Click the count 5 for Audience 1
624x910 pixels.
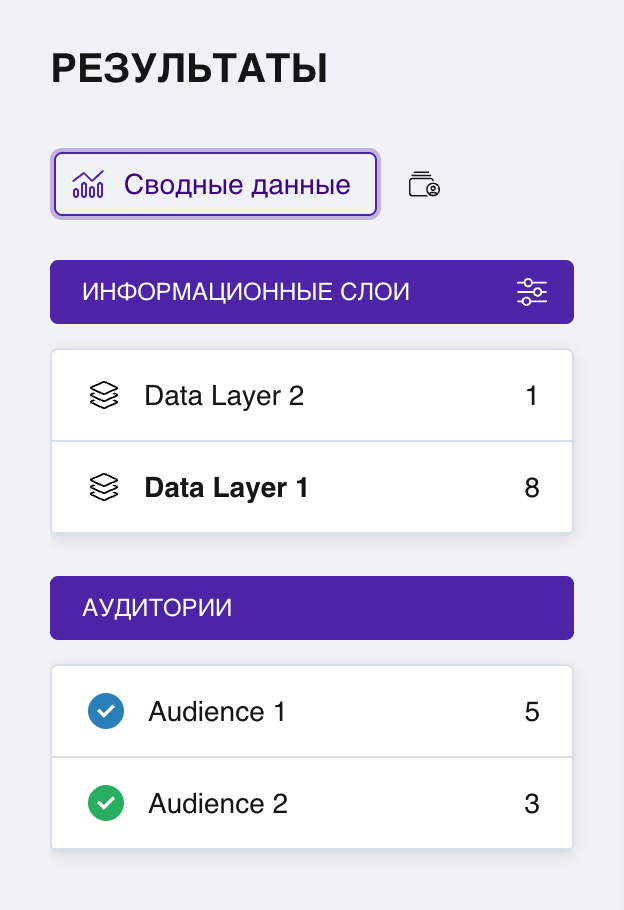pyautogui.click(x=532, y=712)
